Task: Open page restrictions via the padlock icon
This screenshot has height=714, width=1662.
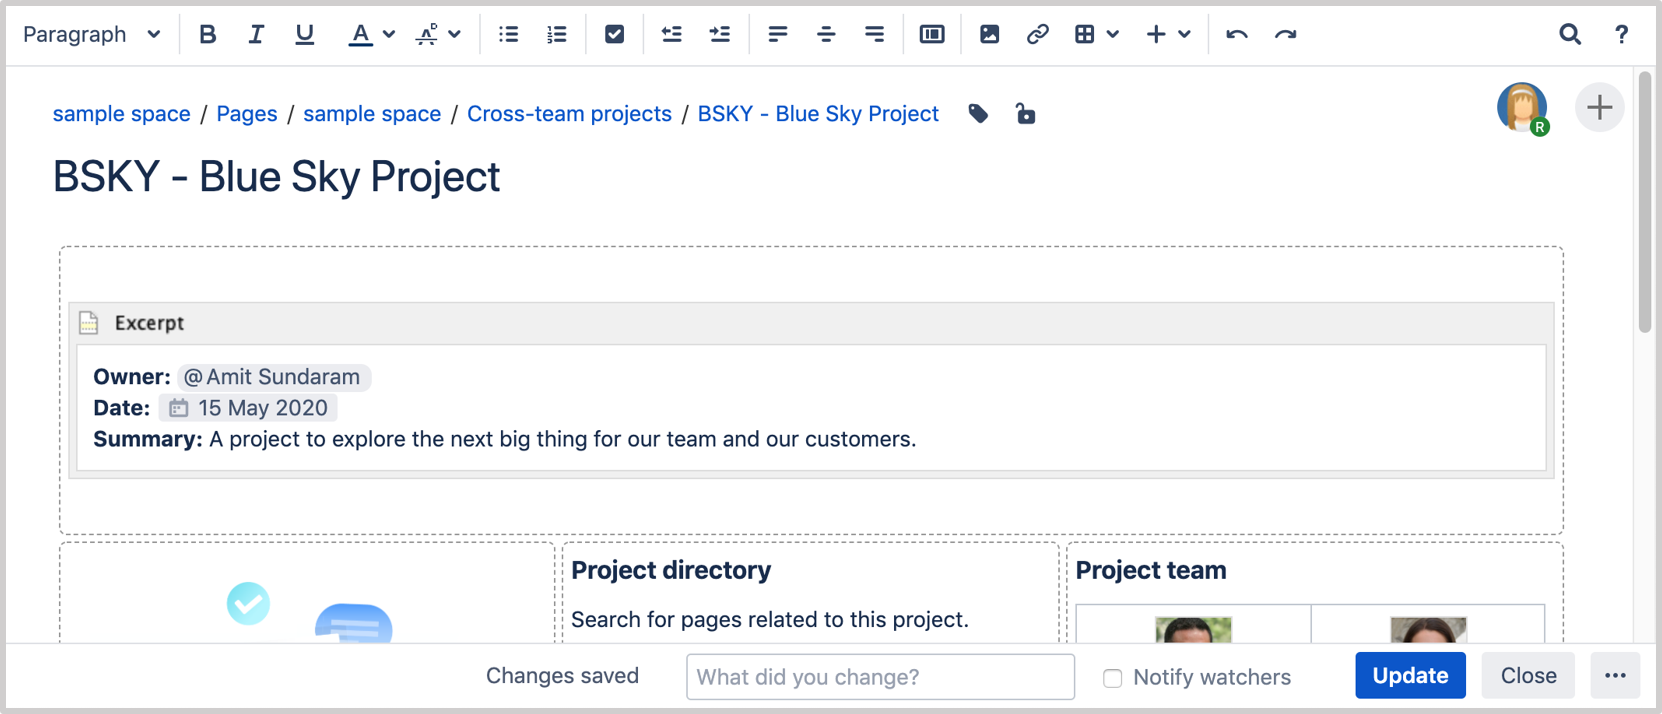Action: click(1025, 114)
